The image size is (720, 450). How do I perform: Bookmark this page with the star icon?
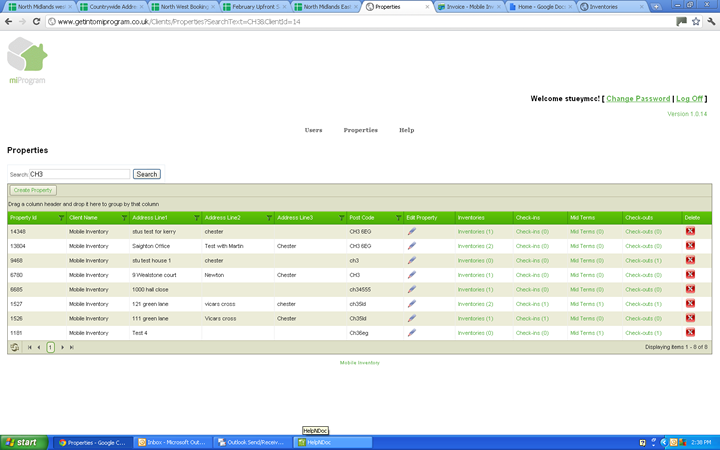coord(696,21)
